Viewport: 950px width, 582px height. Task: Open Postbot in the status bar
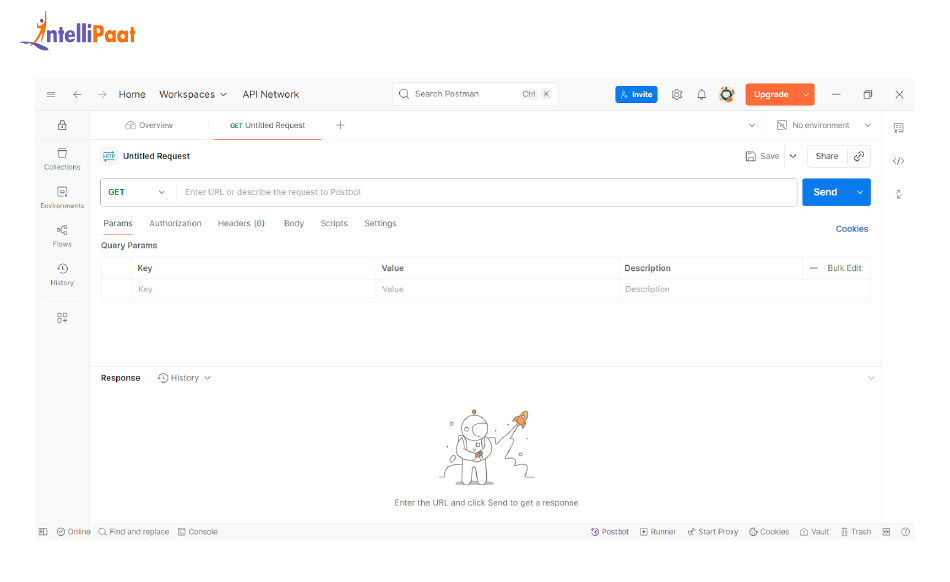[610, 532]
